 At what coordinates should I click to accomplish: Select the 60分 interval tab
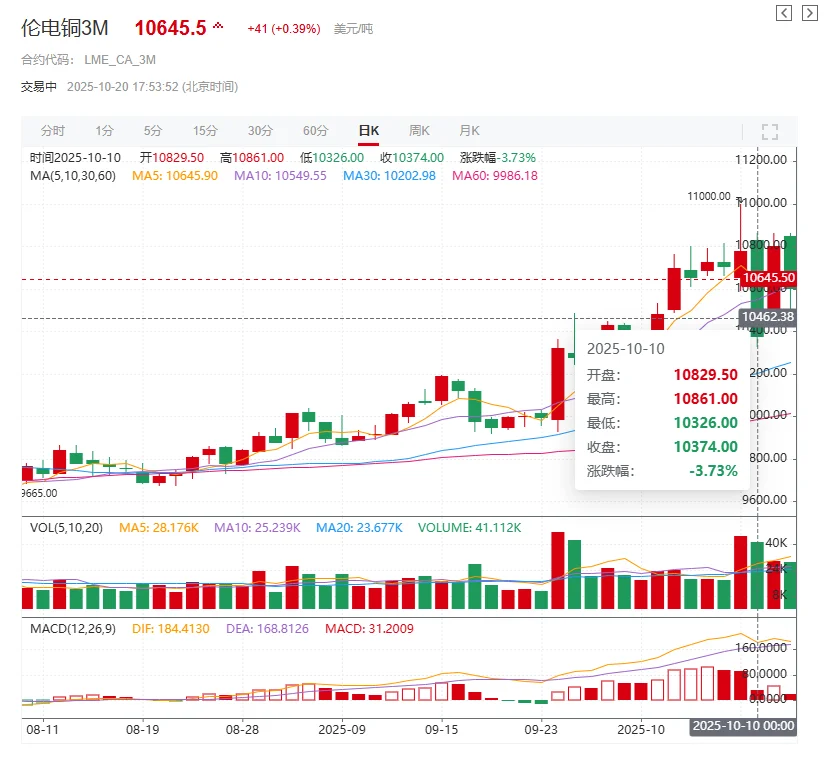pos(315,130)
